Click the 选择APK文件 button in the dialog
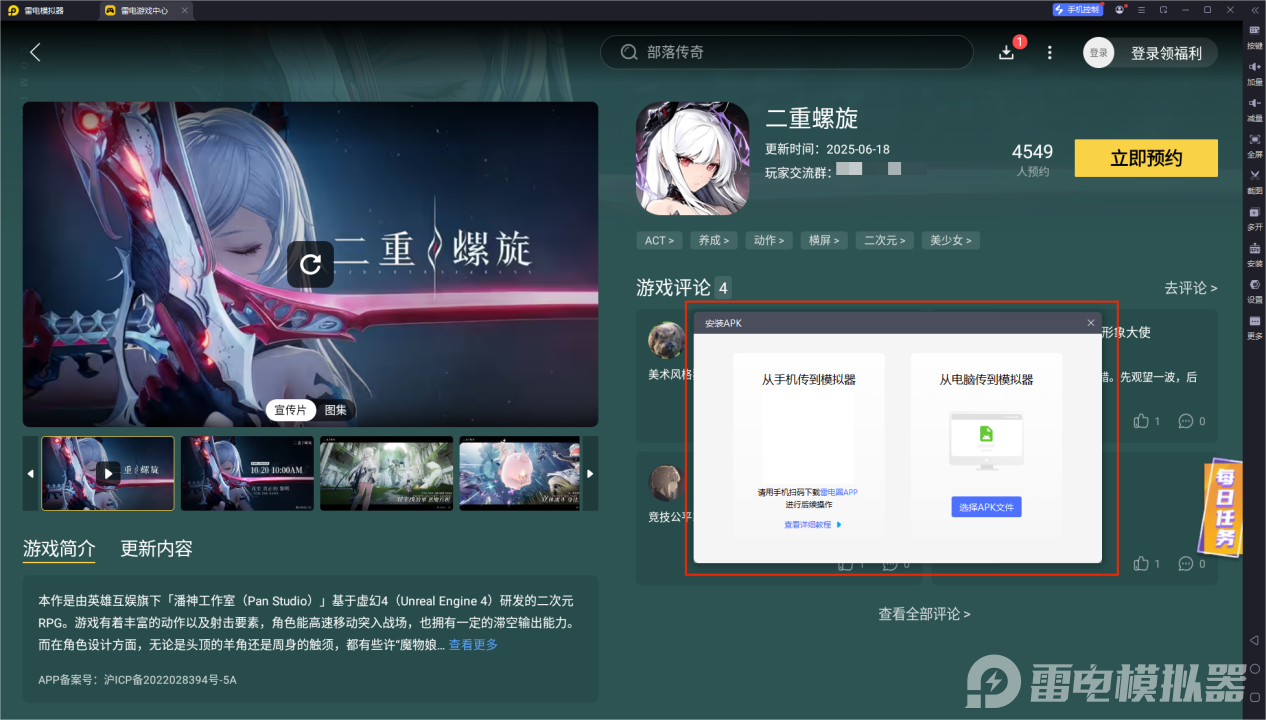1266x720 pixels. (x=986, y=507)
